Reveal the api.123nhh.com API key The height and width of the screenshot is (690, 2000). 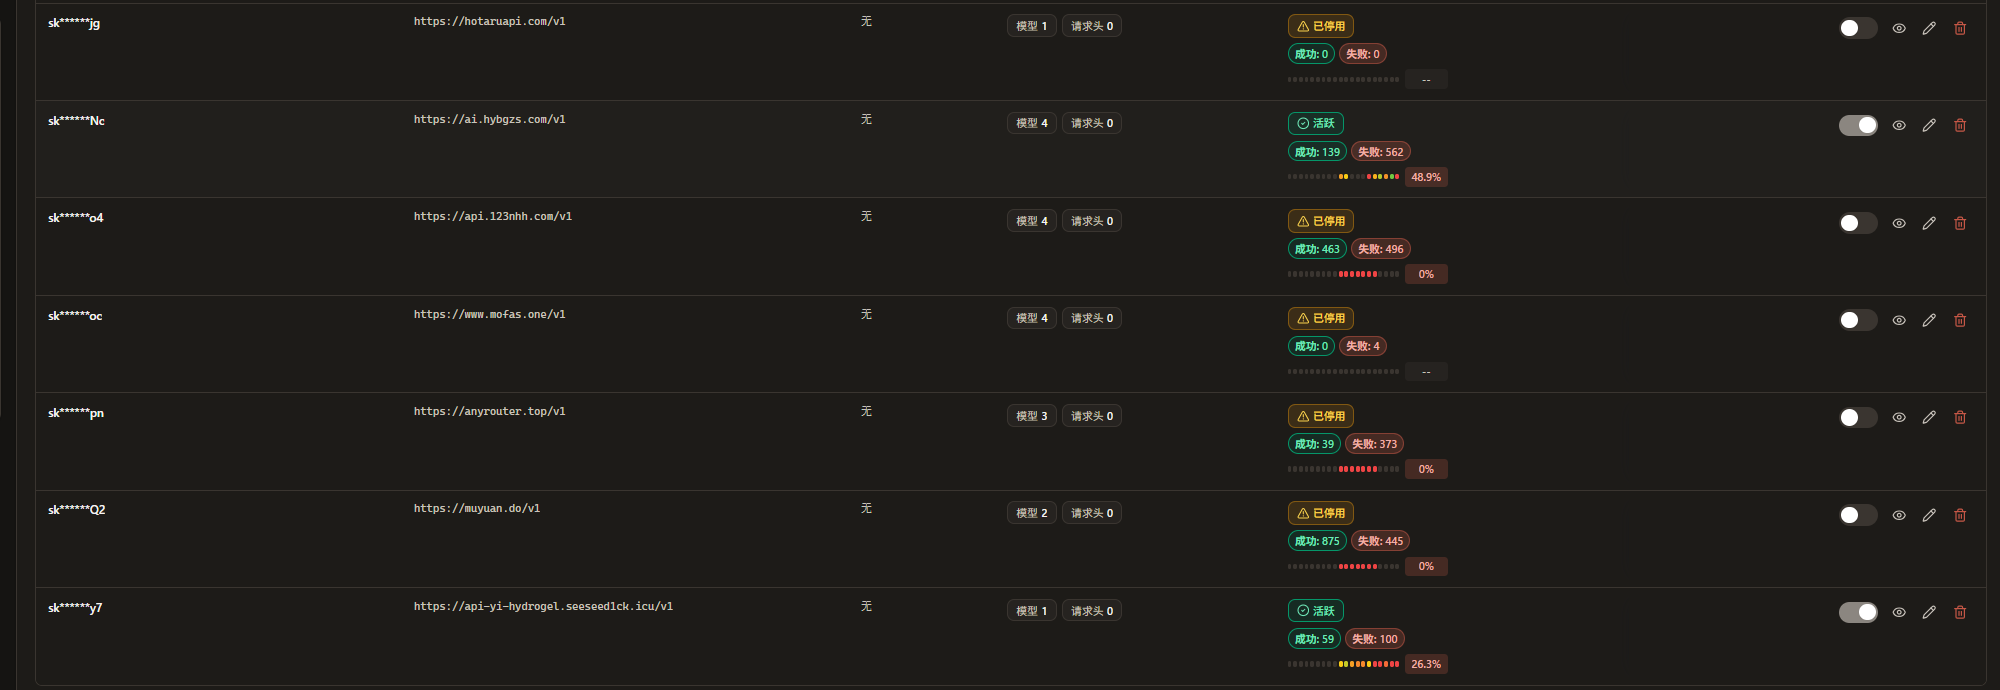point(1899,223)
